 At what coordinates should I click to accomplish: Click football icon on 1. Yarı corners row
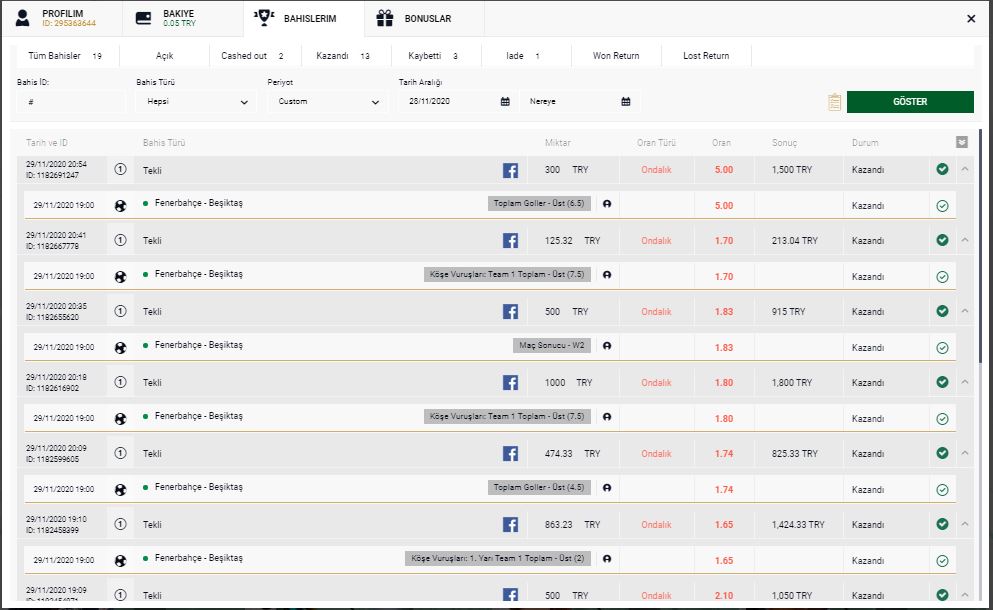[120, 561]
